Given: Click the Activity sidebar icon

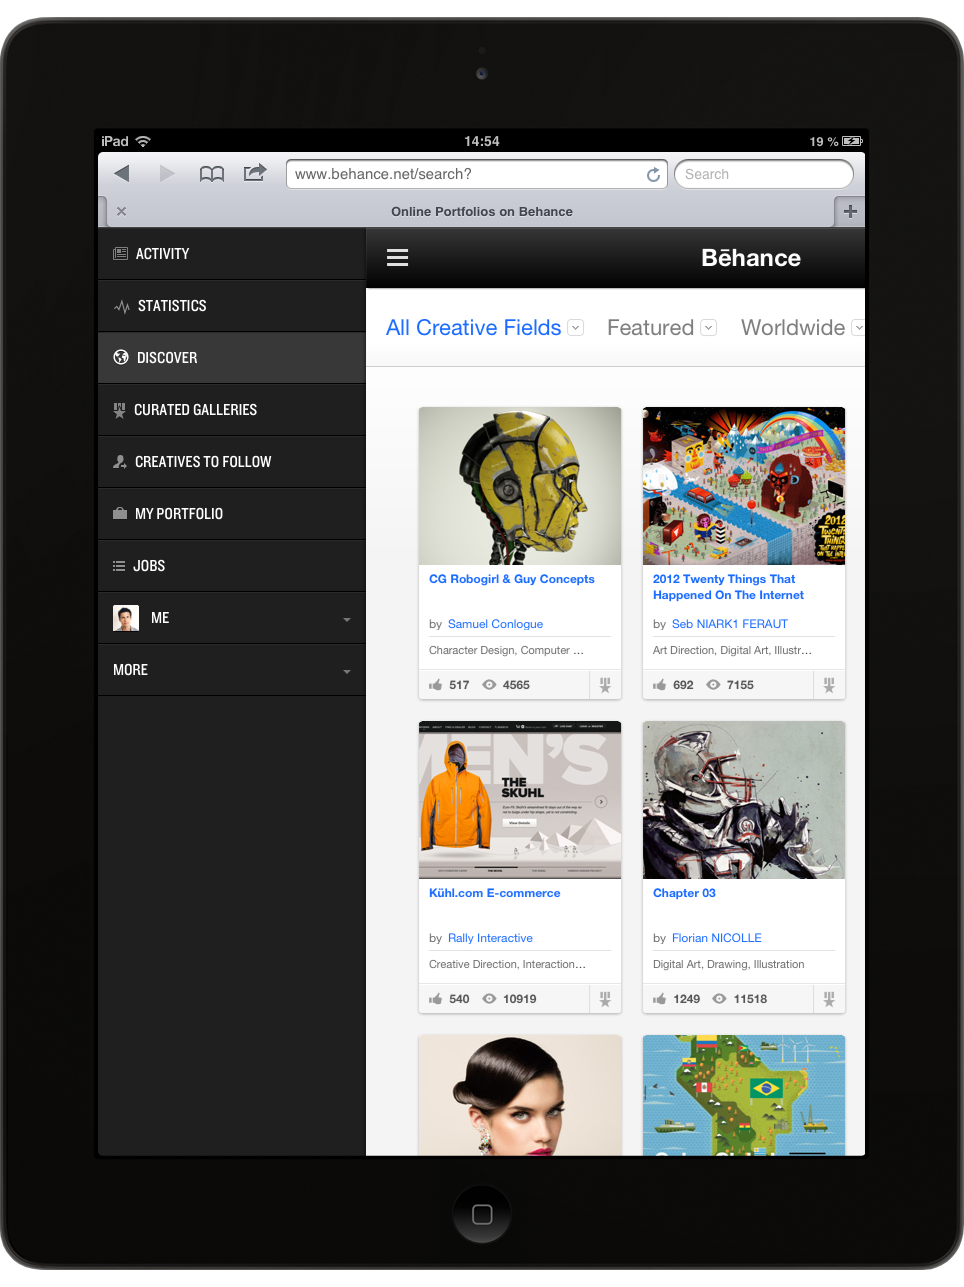Looking at the screenshot, I should coord(120,254).
